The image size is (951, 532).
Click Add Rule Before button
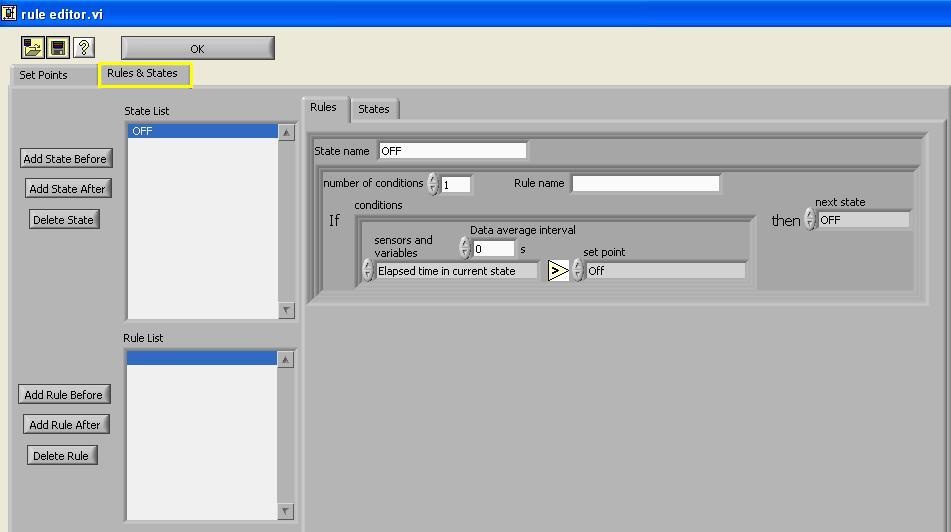tap(64, 394)
